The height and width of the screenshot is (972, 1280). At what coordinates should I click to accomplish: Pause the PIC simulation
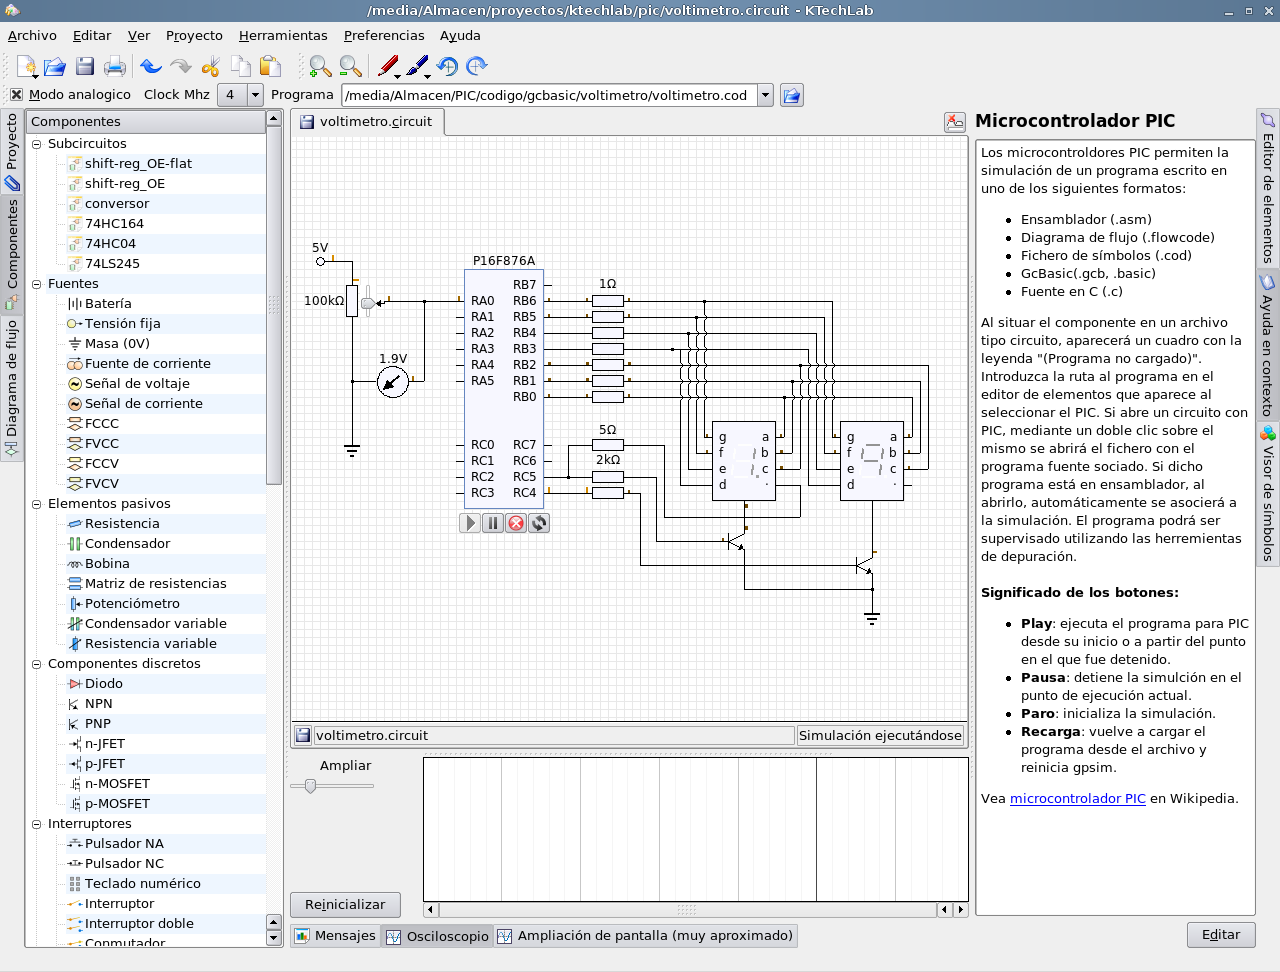pos(493,523)
